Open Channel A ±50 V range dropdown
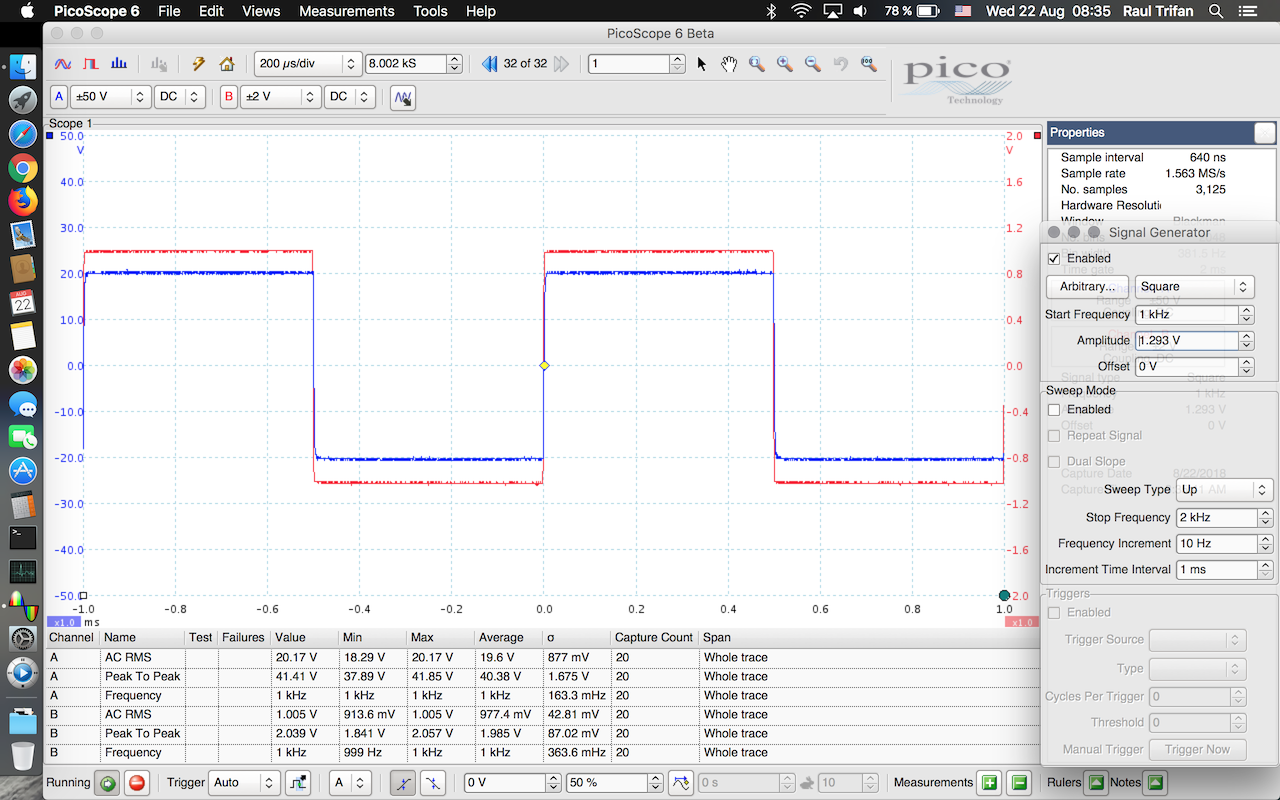 [110, 97]
